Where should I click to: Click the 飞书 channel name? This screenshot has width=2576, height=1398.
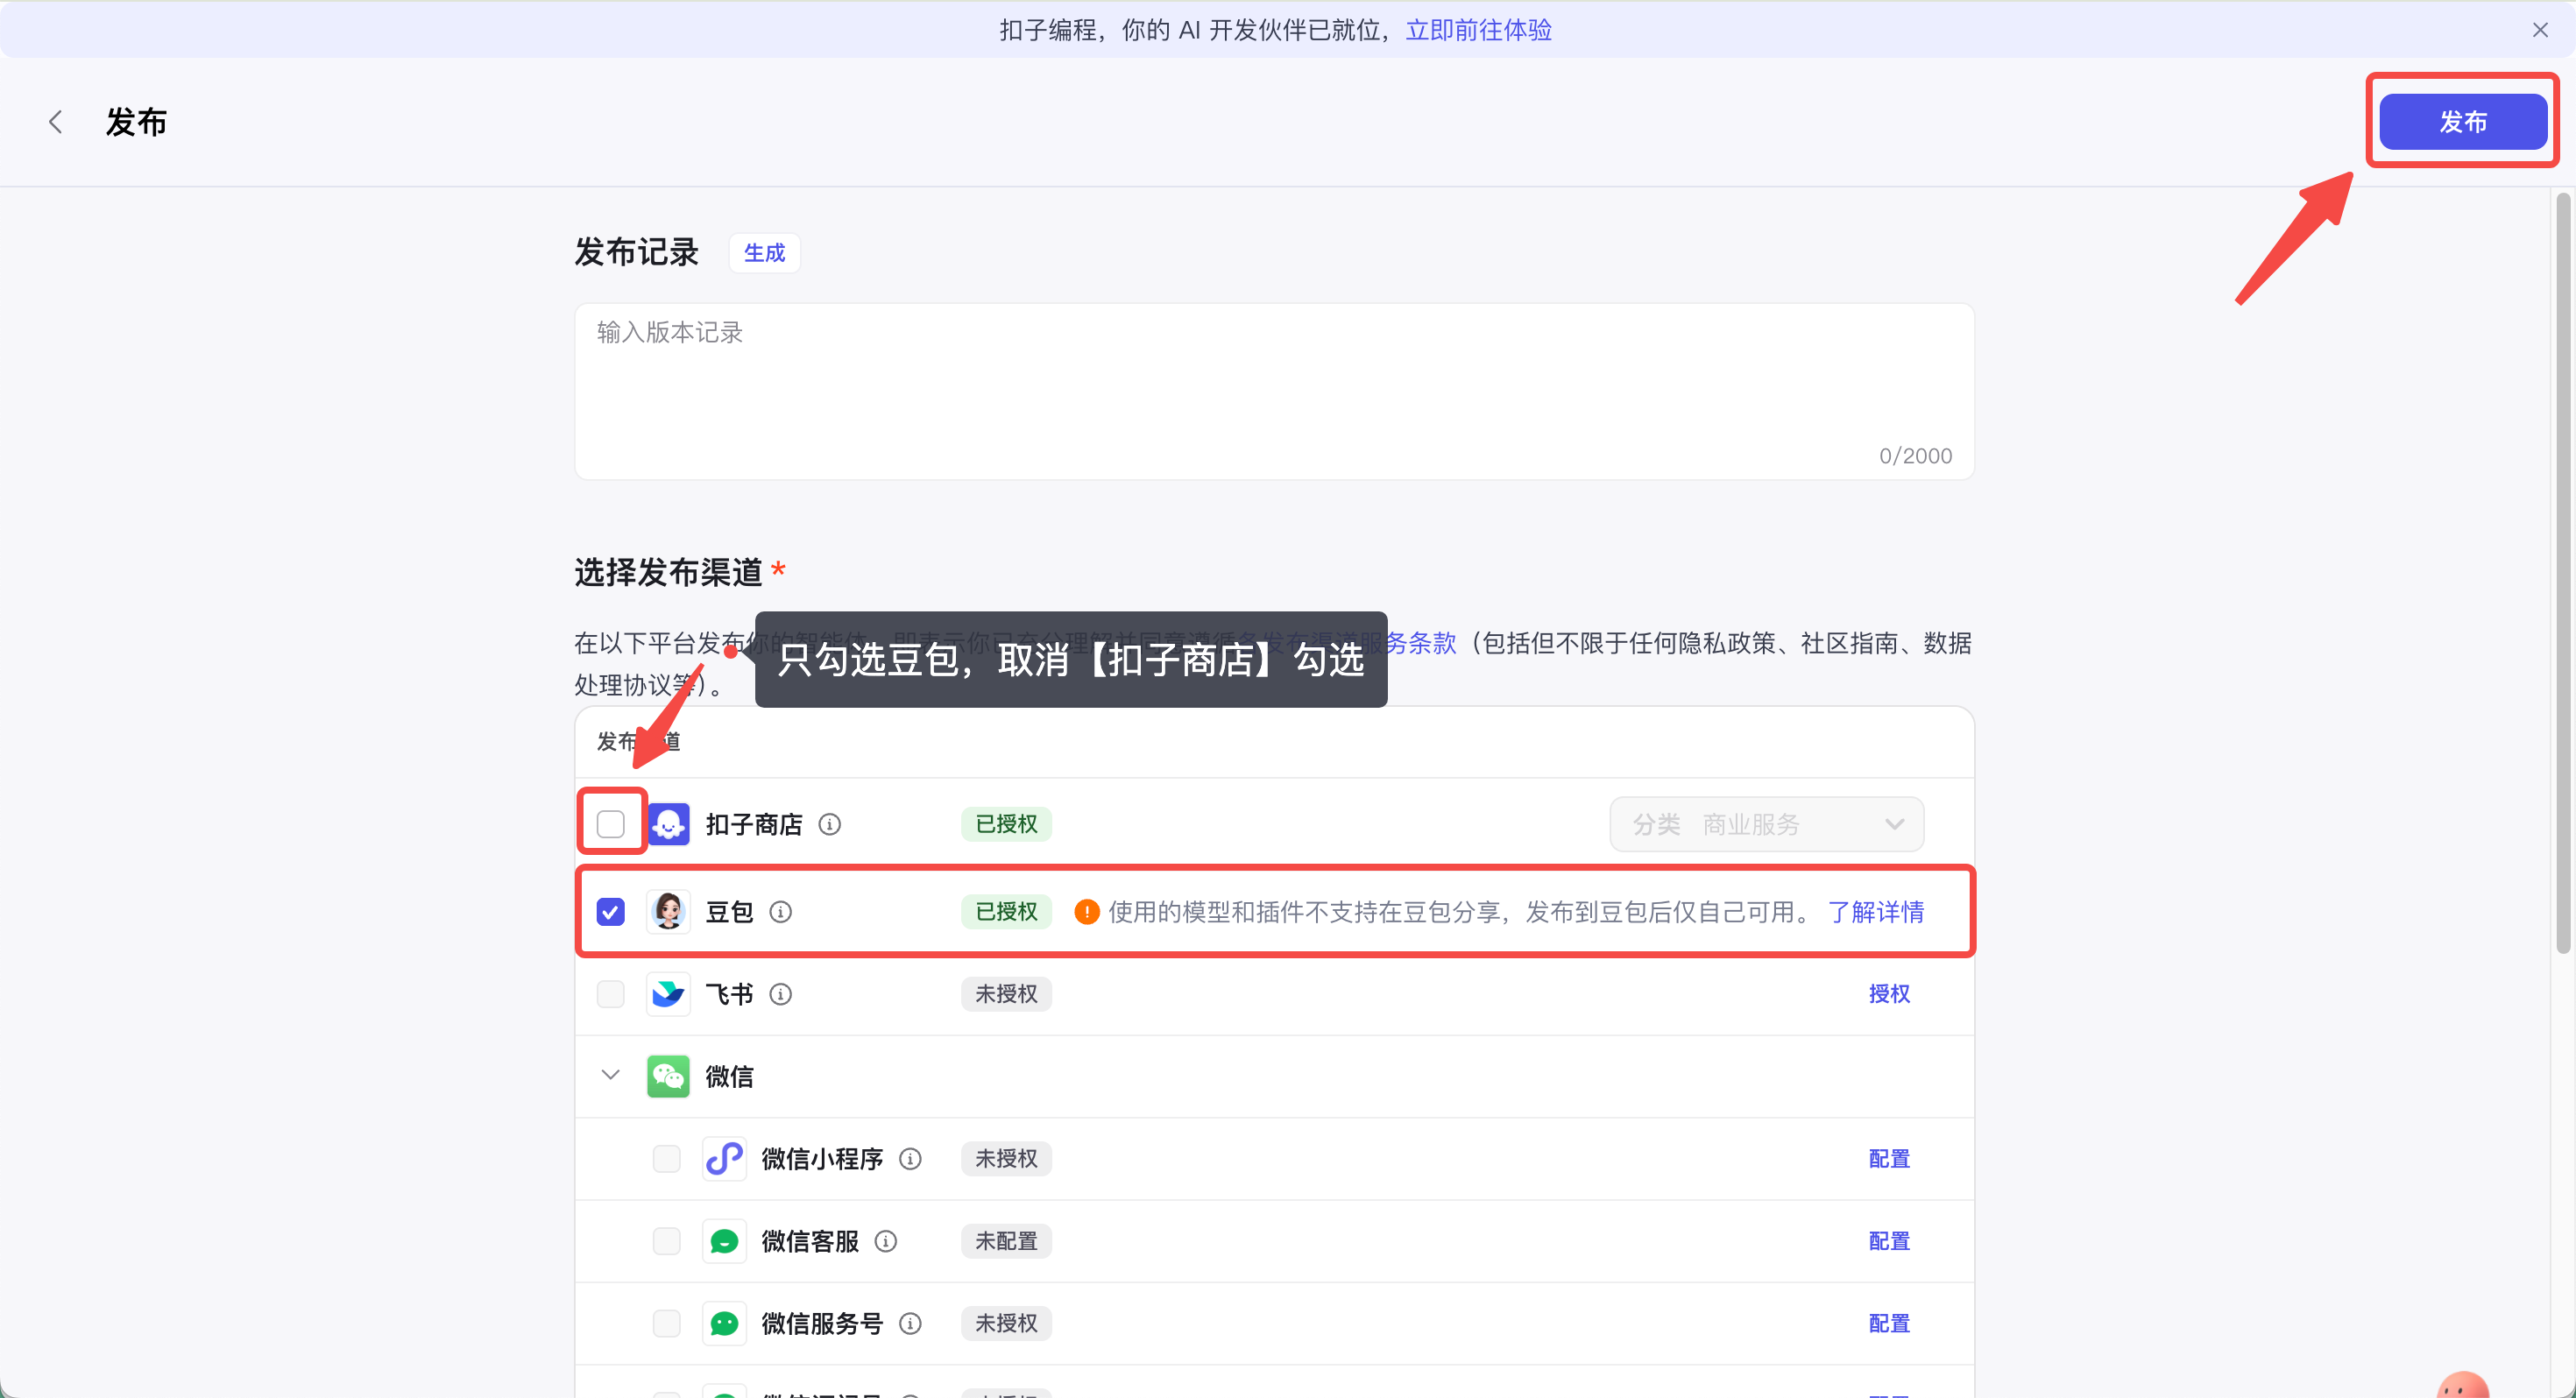click(x=729, y=994)
